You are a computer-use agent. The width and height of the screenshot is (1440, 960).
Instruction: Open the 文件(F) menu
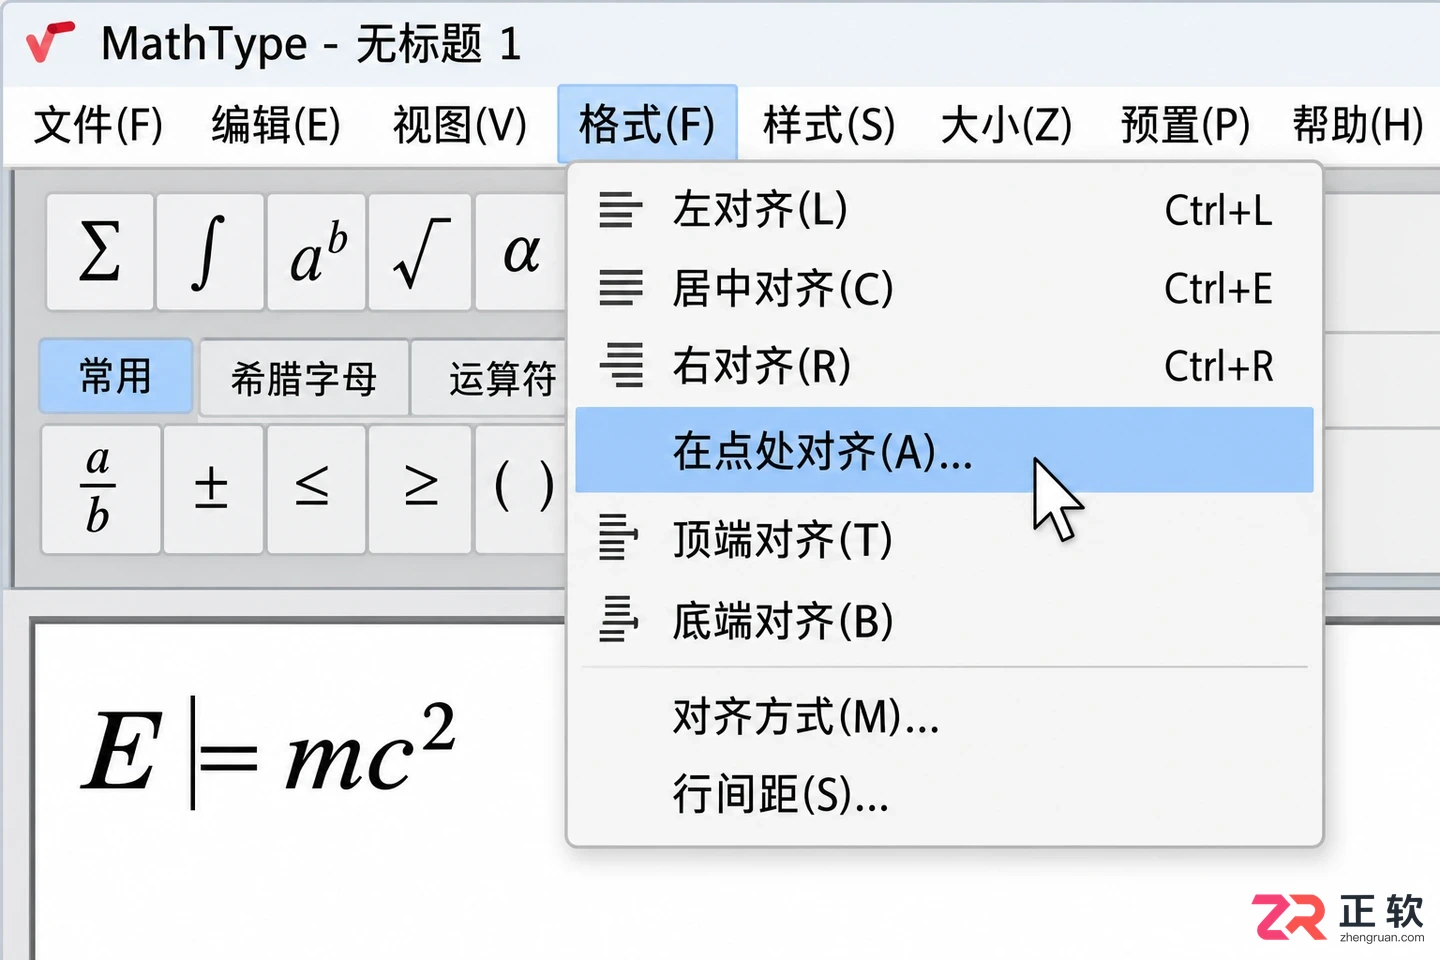coord(98,125)
